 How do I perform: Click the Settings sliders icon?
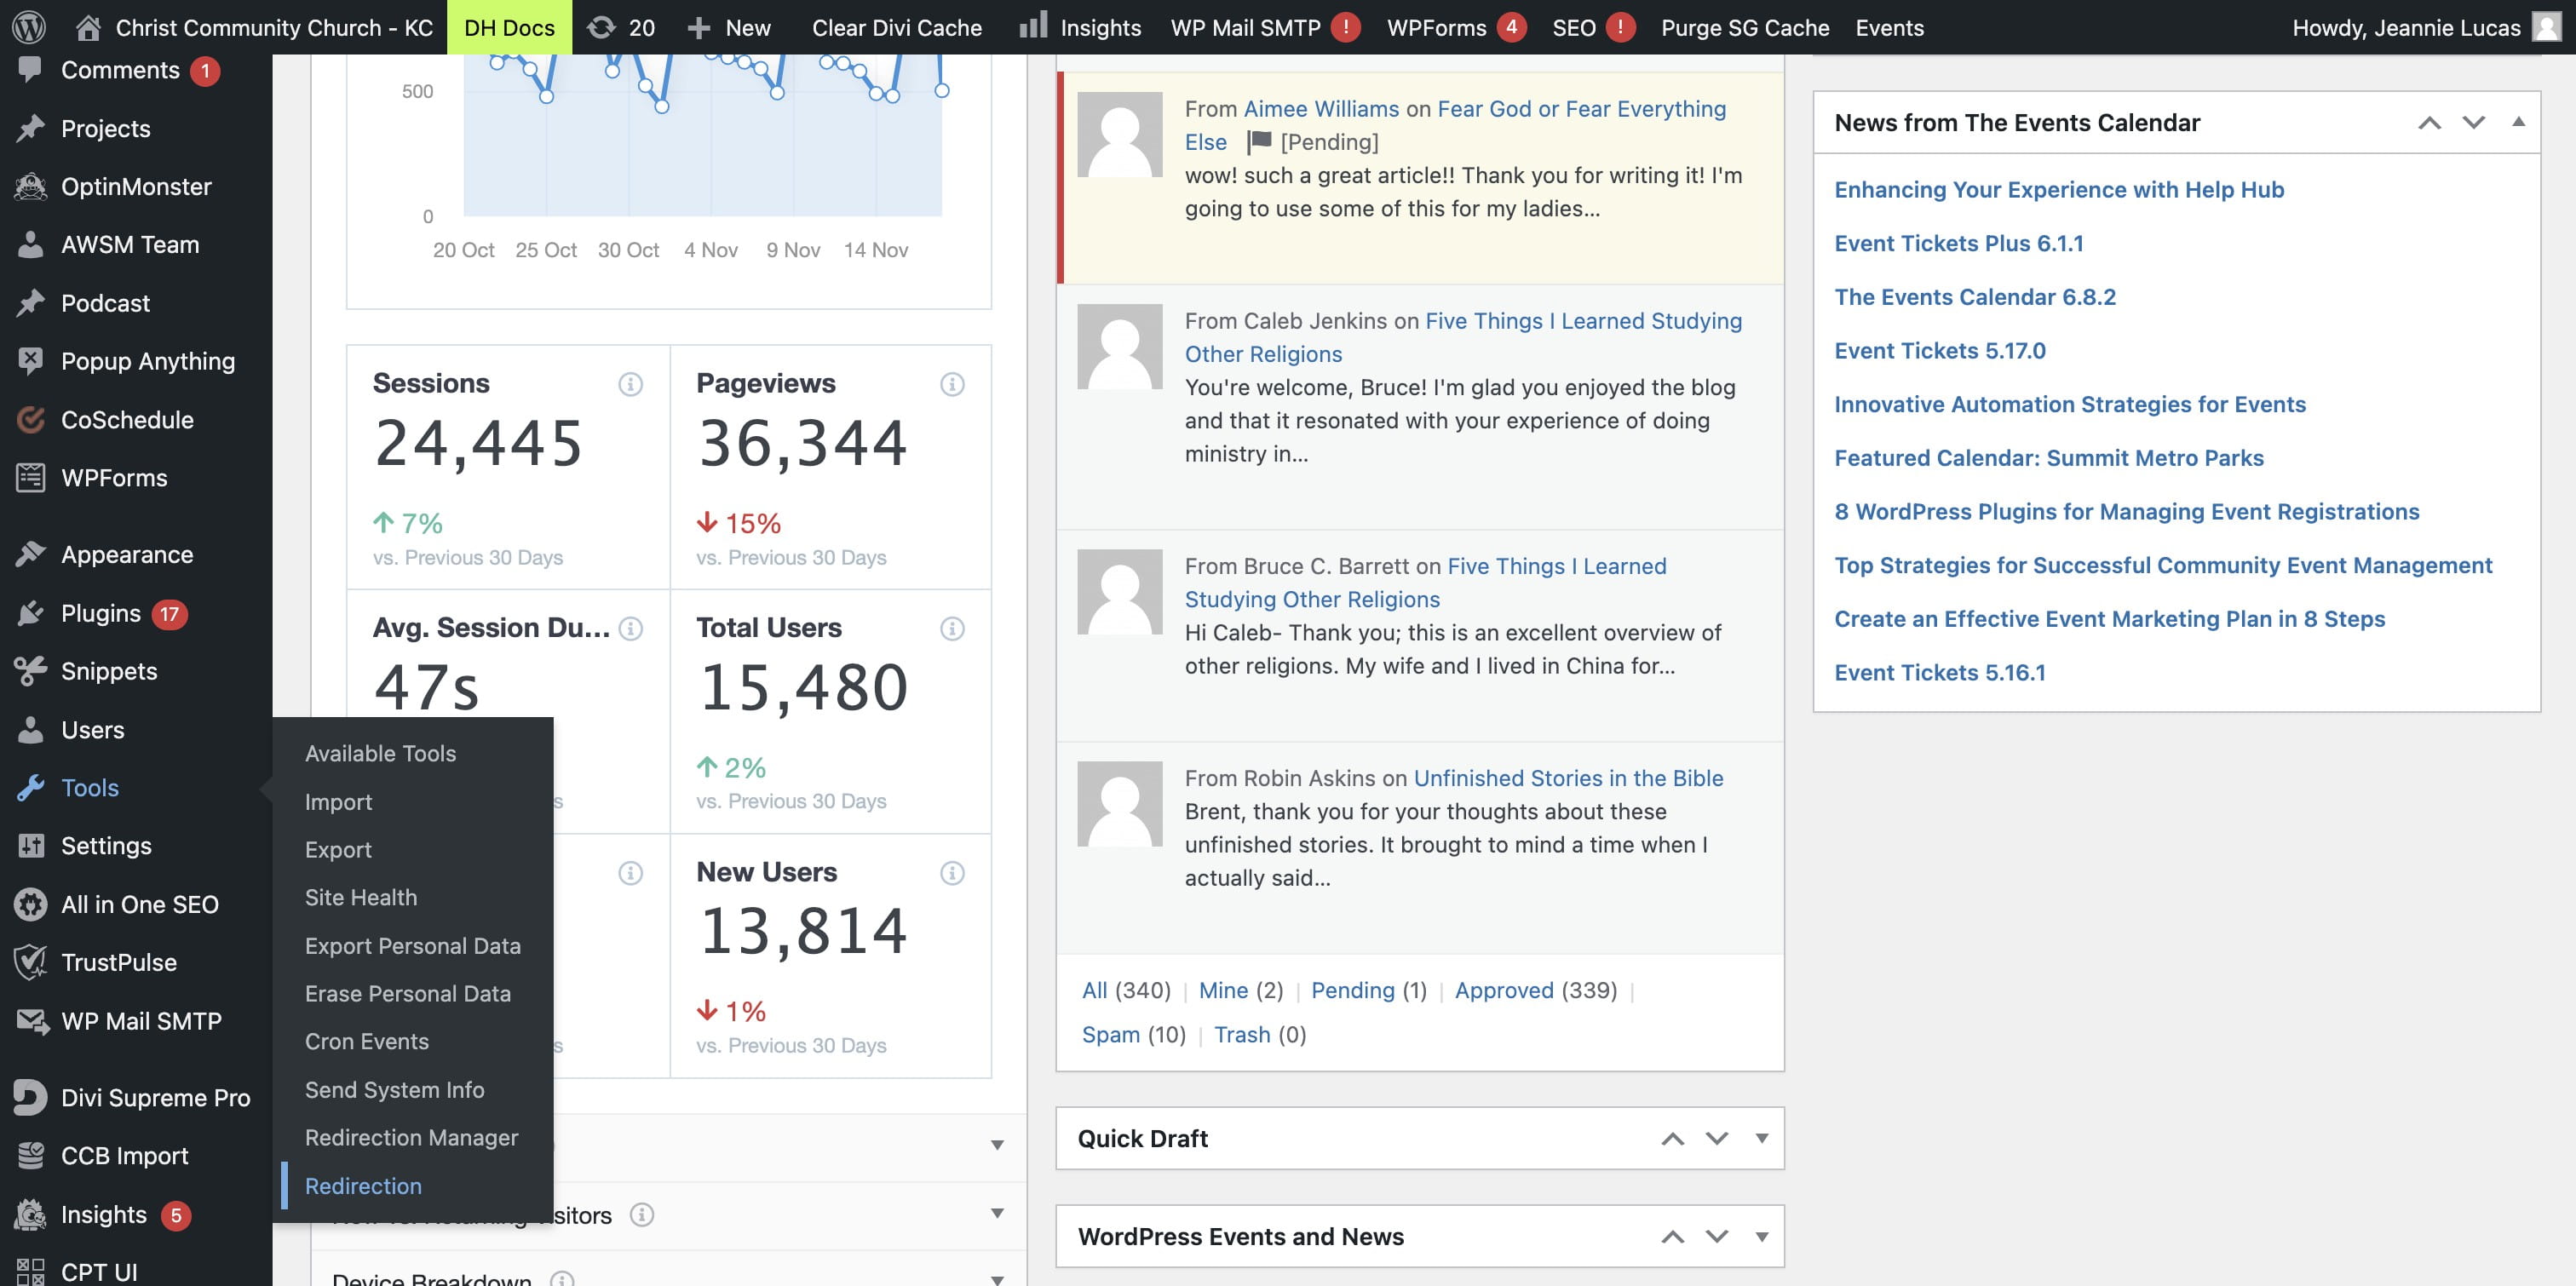coord(30,846)
